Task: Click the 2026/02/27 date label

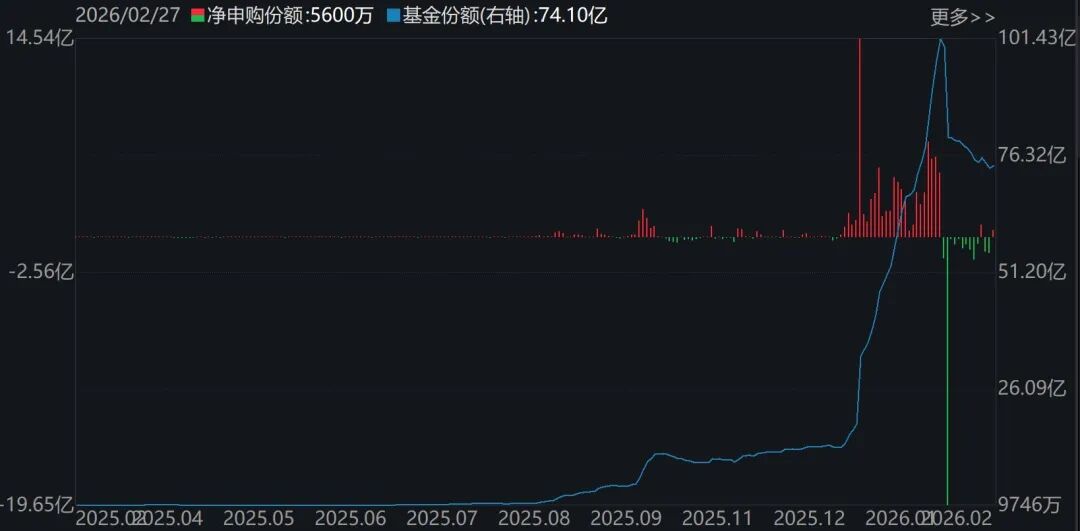Action: (130, 16)
